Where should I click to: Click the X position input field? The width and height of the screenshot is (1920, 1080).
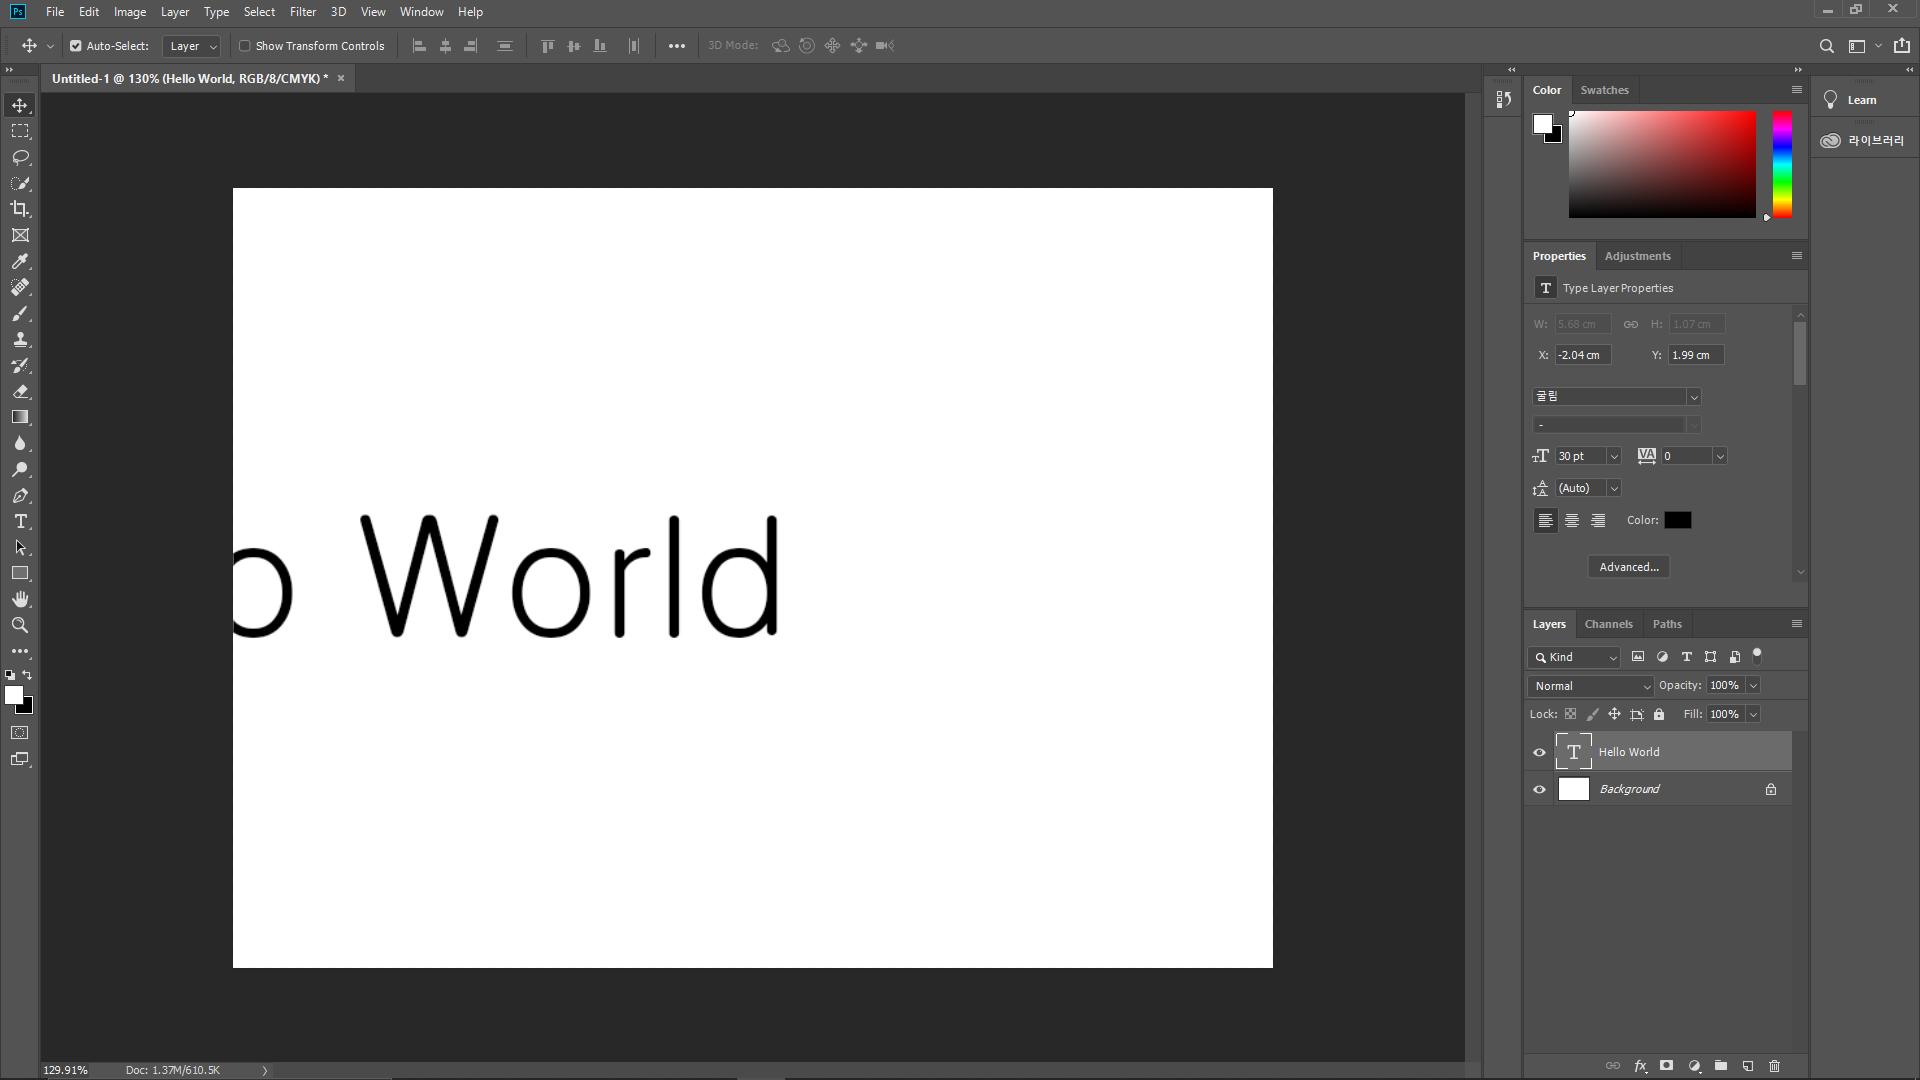1582,355
